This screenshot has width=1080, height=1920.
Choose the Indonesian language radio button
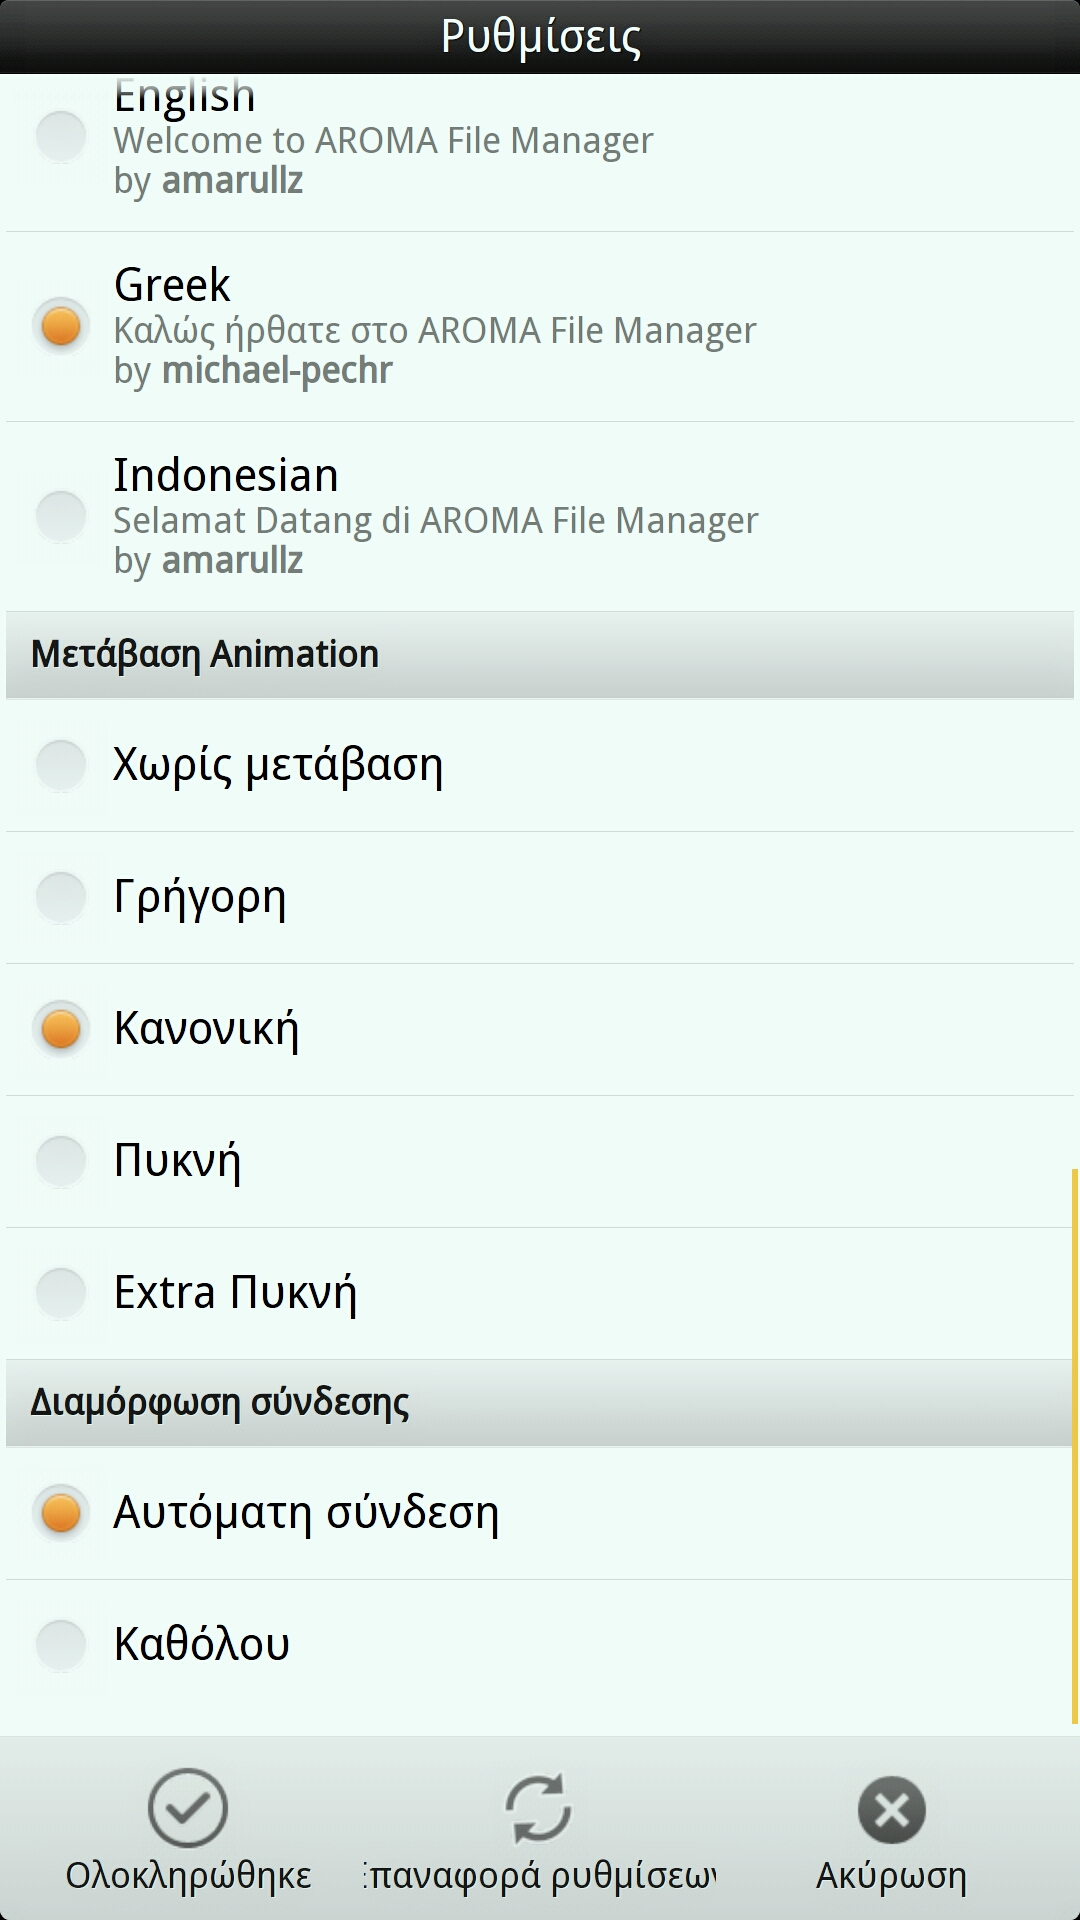click(x=61, y=516)
